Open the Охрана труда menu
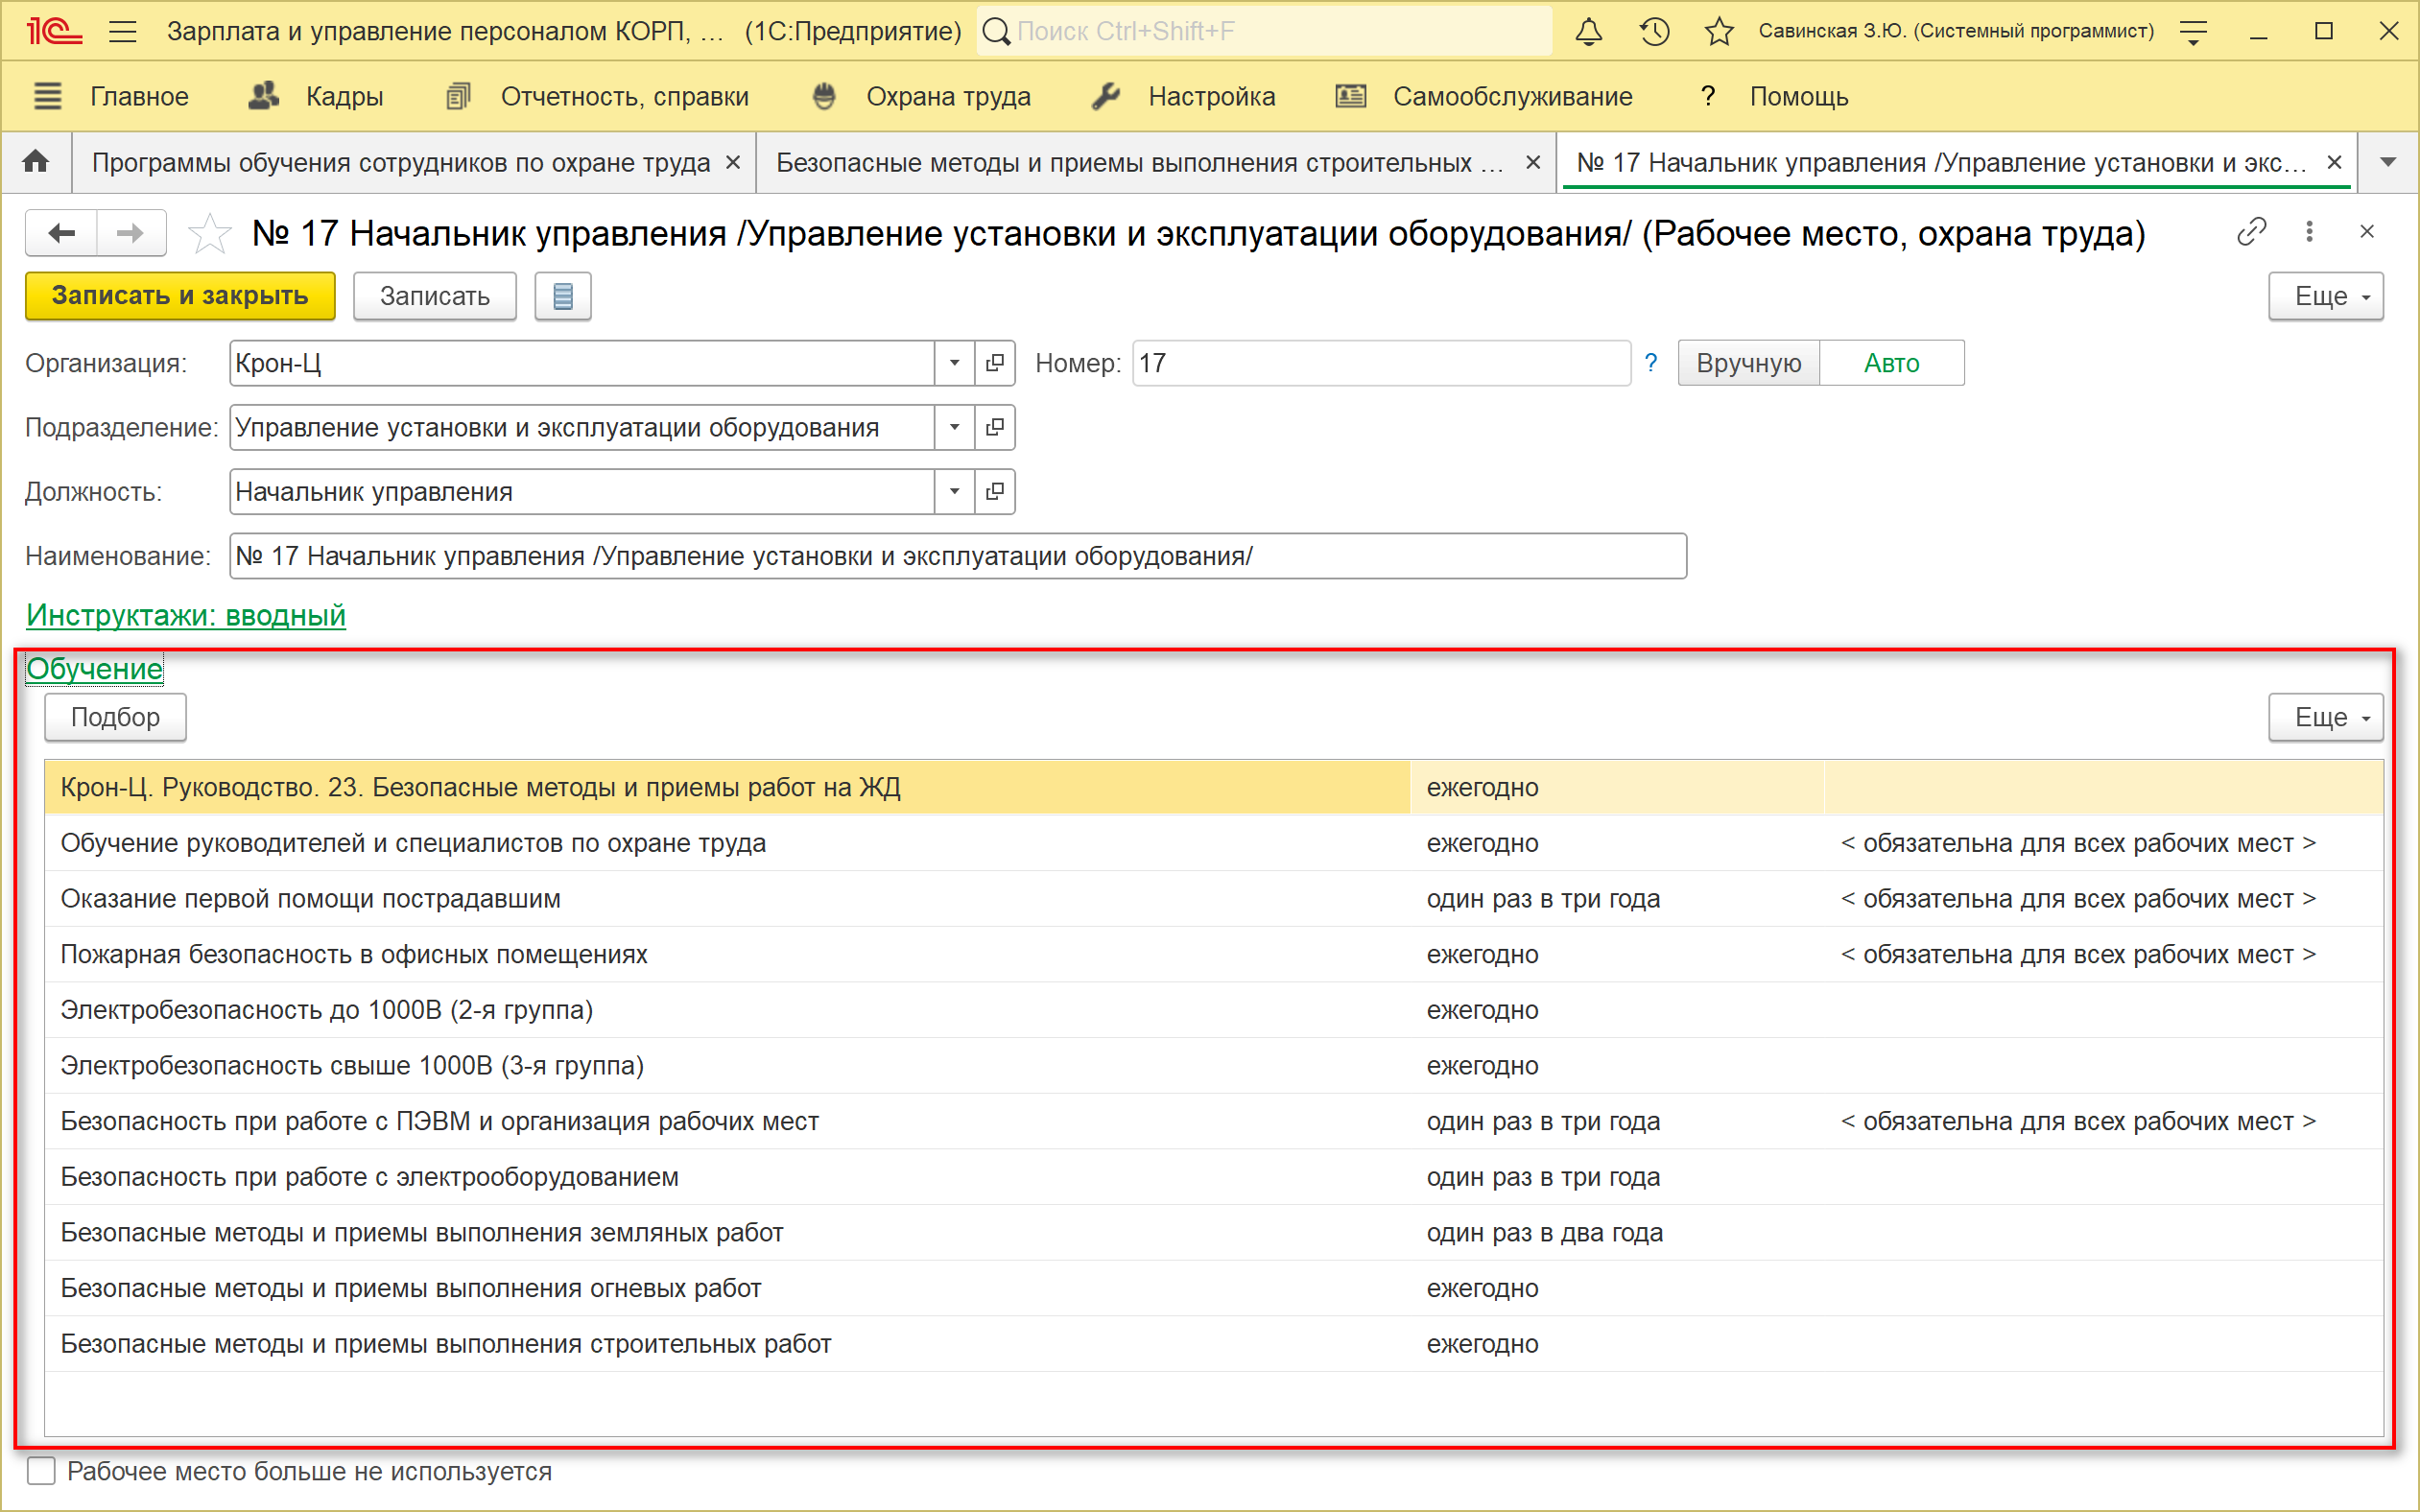This screenshot has width=2420, height=1512. (947, 97)
